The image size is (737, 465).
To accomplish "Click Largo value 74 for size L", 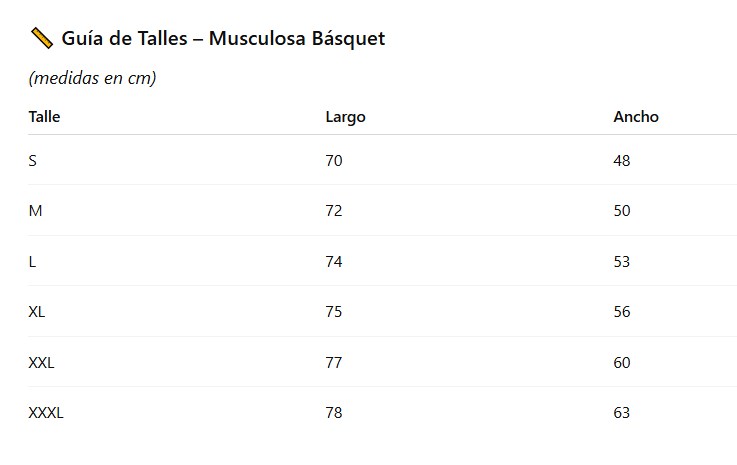I will [x=334, y=261].
